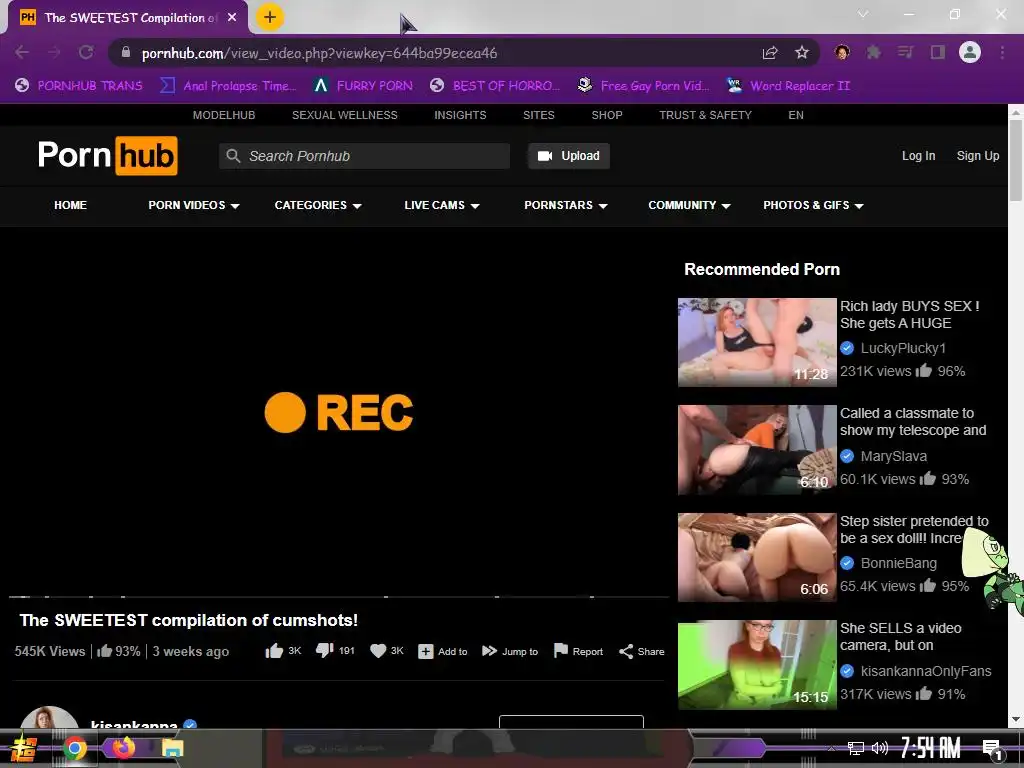Image resolution: width=1024 pixels, height=768 pixels.
Task: Click the Sign Up link
Action: pos(978,156)
